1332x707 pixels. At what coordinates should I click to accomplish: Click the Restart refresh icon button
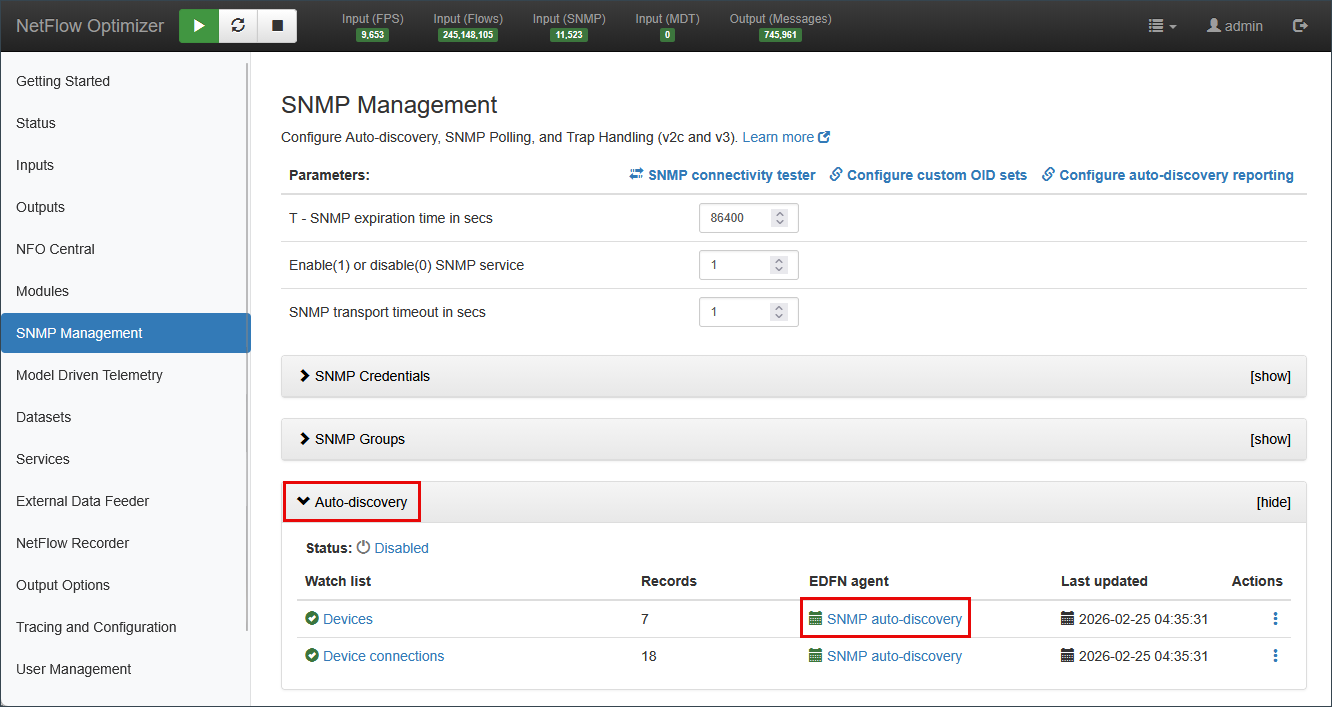(x=238, y=26)
